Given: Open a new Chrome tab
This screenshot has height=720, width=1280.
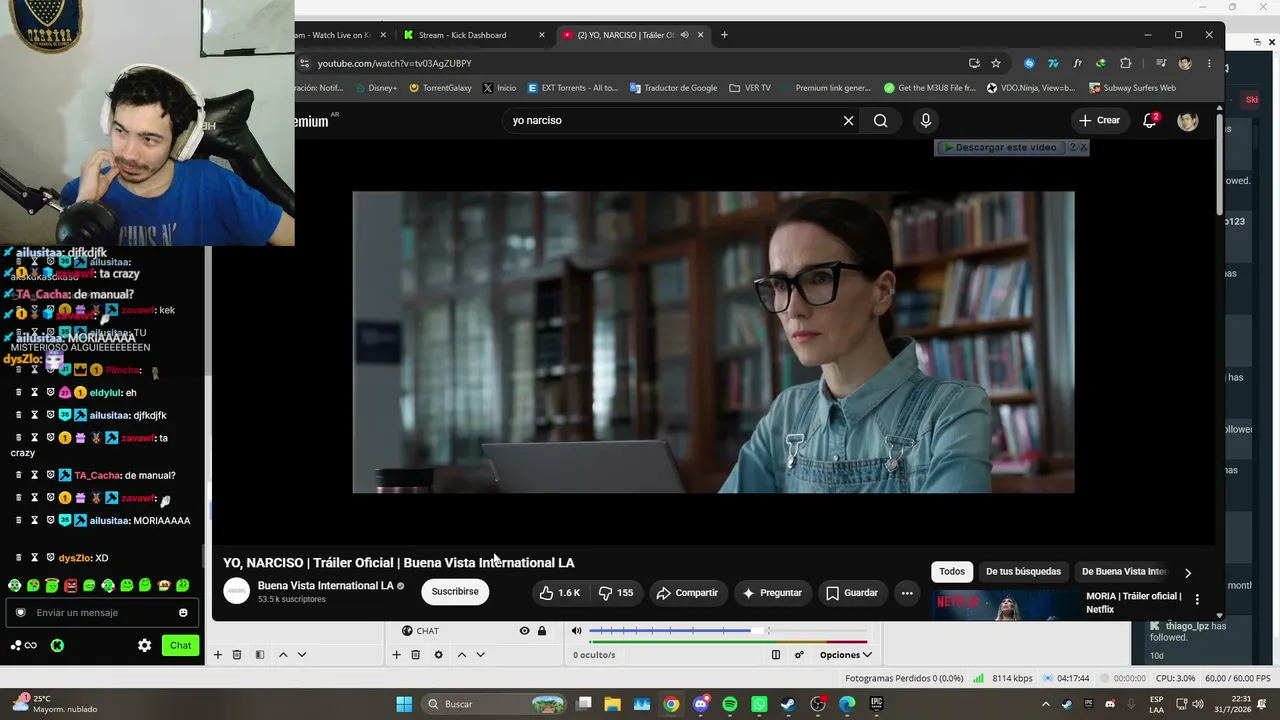Looking at the screenshot, I should click(724, 35).
